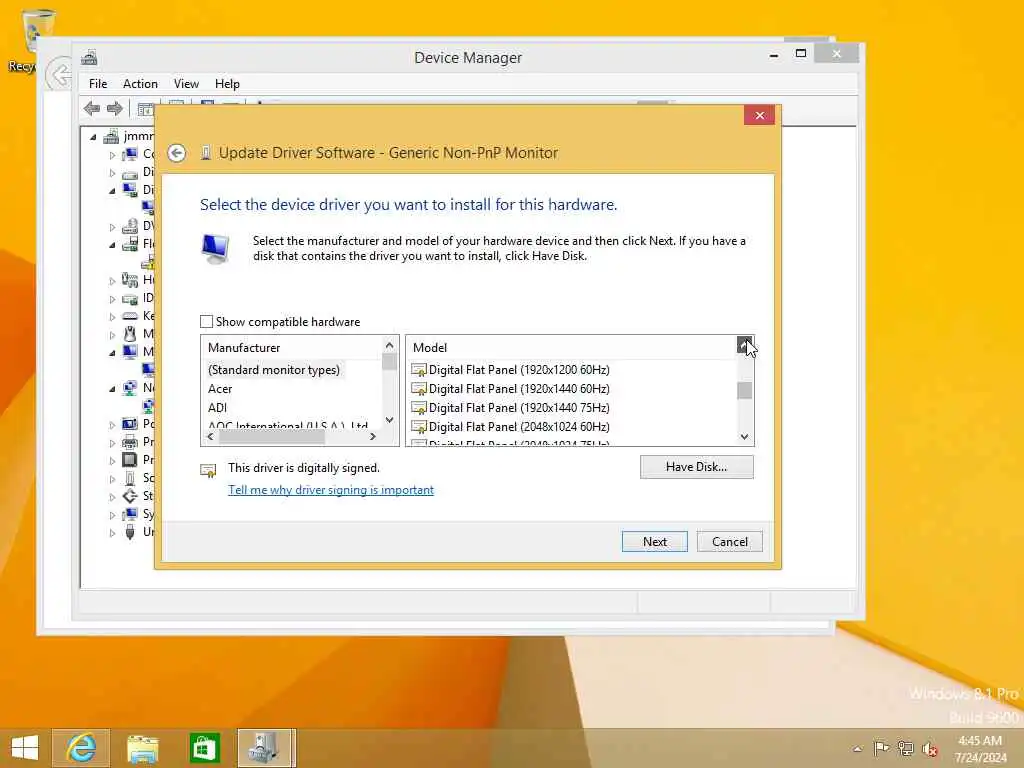Check Show compatible hardware checkbox
The image size is (1024, 768).
206,321
